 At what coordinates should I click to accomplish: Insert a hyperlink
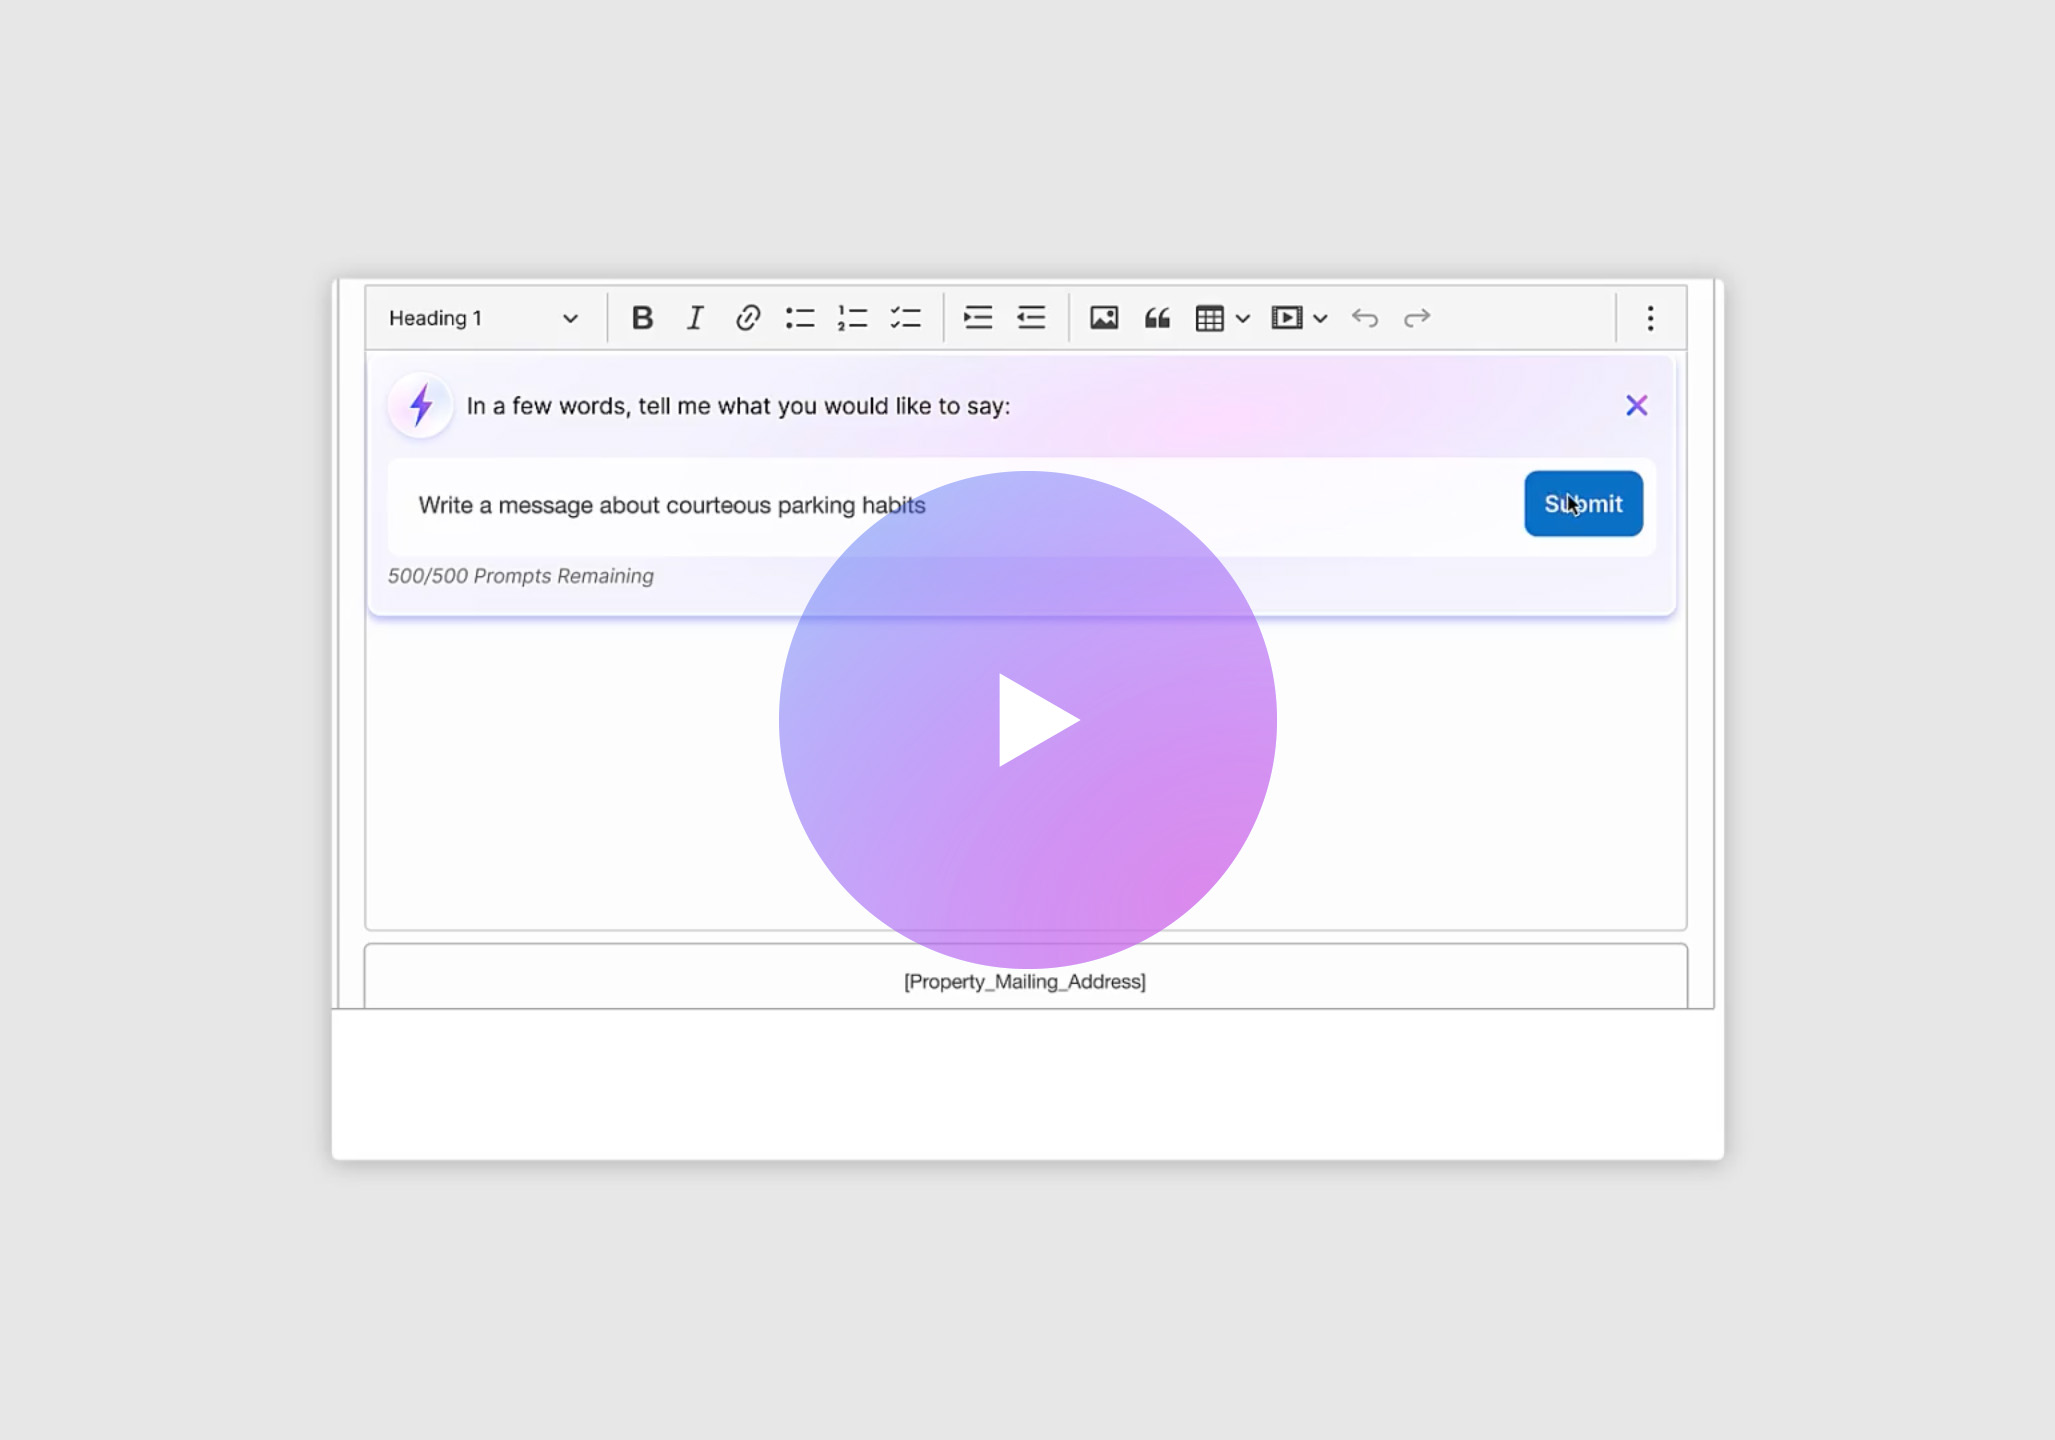coord(747,318)
